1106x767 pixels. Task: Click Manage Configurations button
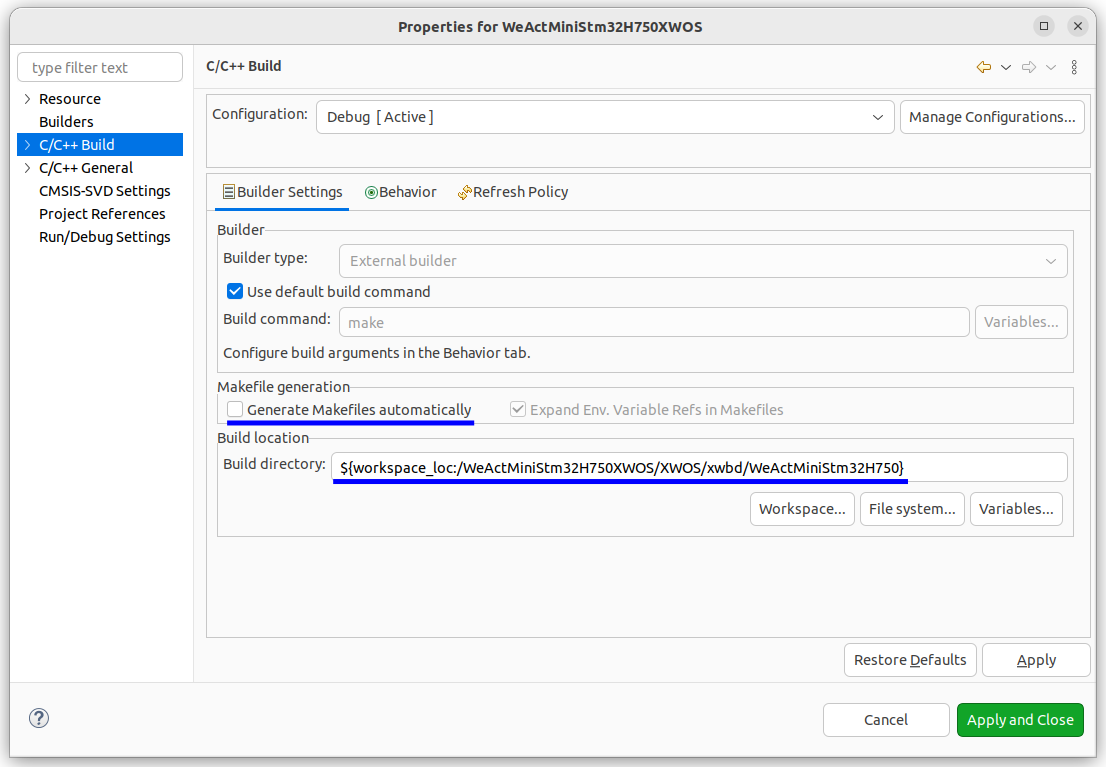992,117
